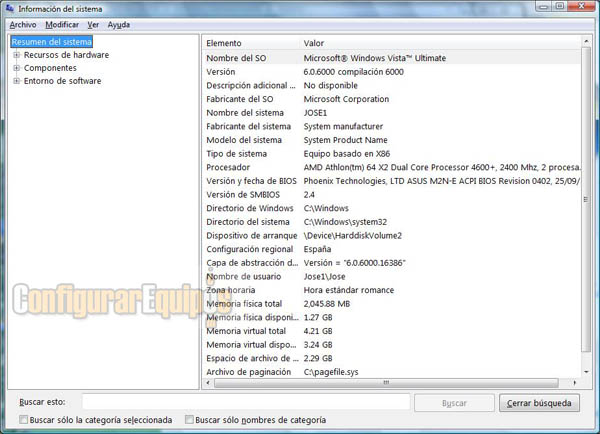Select Resumen del sistema in the tree

click(x=51, y=43)
